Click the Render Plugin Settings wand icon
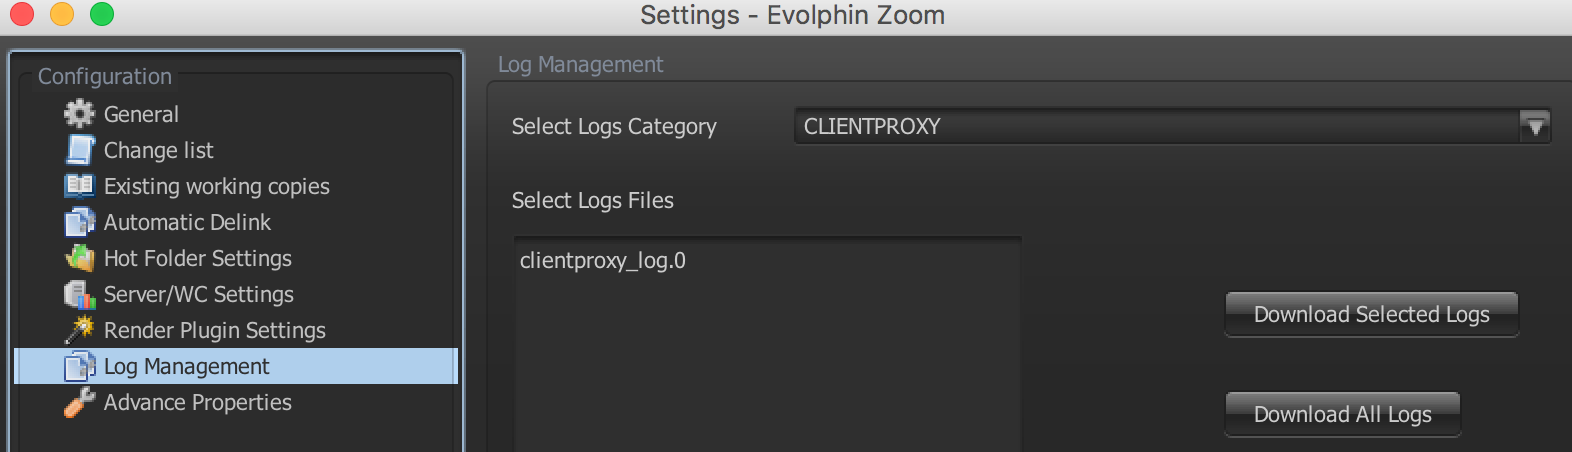This screenshot has width=1572, height=452. point(79,330)
